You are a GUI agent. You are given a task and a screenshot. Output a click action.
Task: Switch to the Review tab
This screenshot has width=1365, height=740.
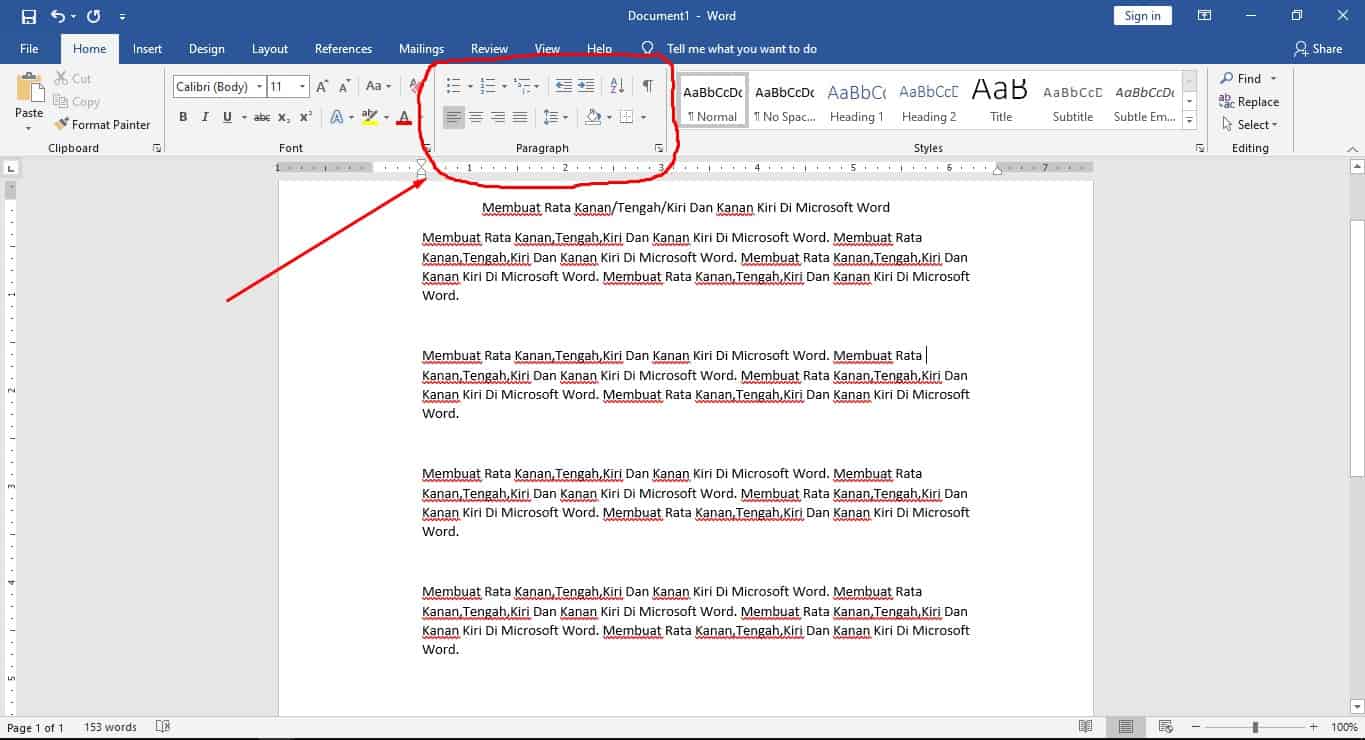click(489, 48)
